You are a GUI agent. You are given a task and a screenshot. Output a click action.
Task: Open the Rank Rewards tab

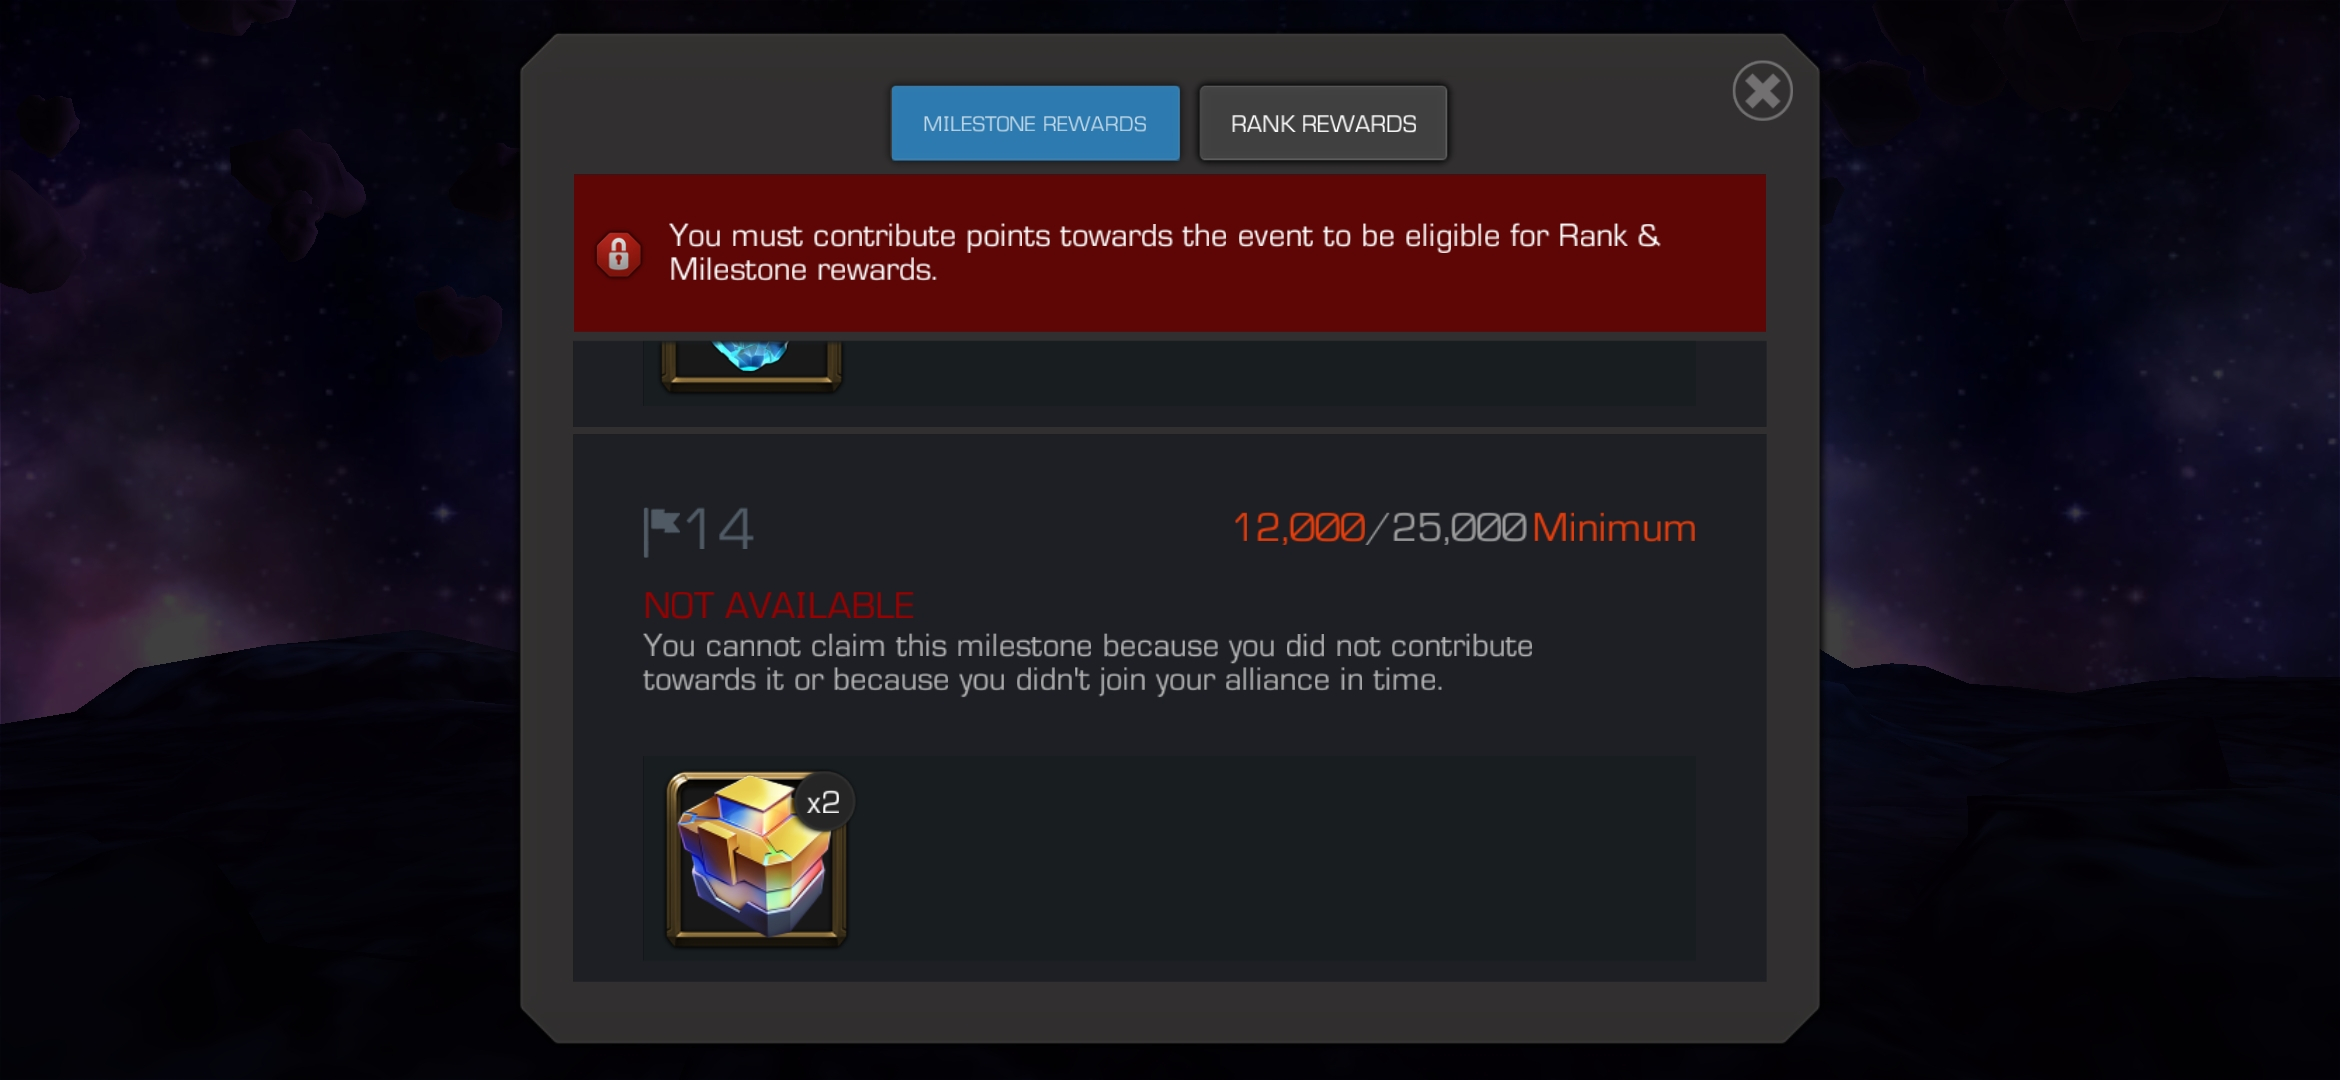(x=1323, y=123)
